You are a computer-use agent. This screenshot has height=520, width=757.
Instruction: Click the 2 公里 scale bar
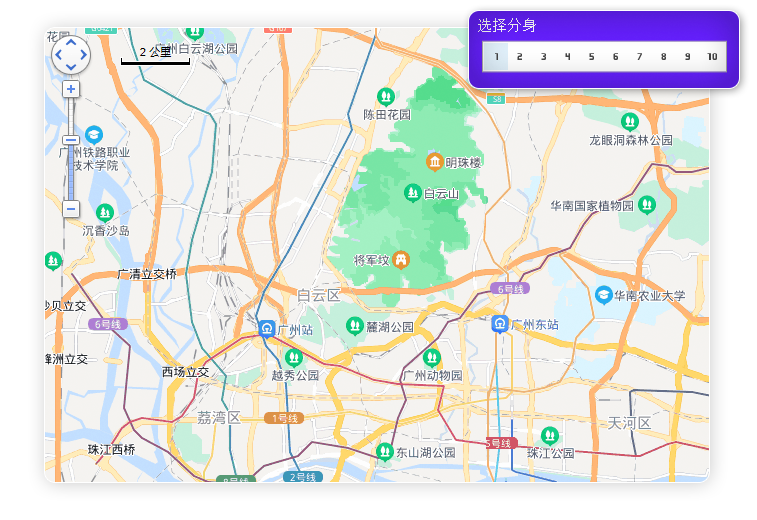155,55
